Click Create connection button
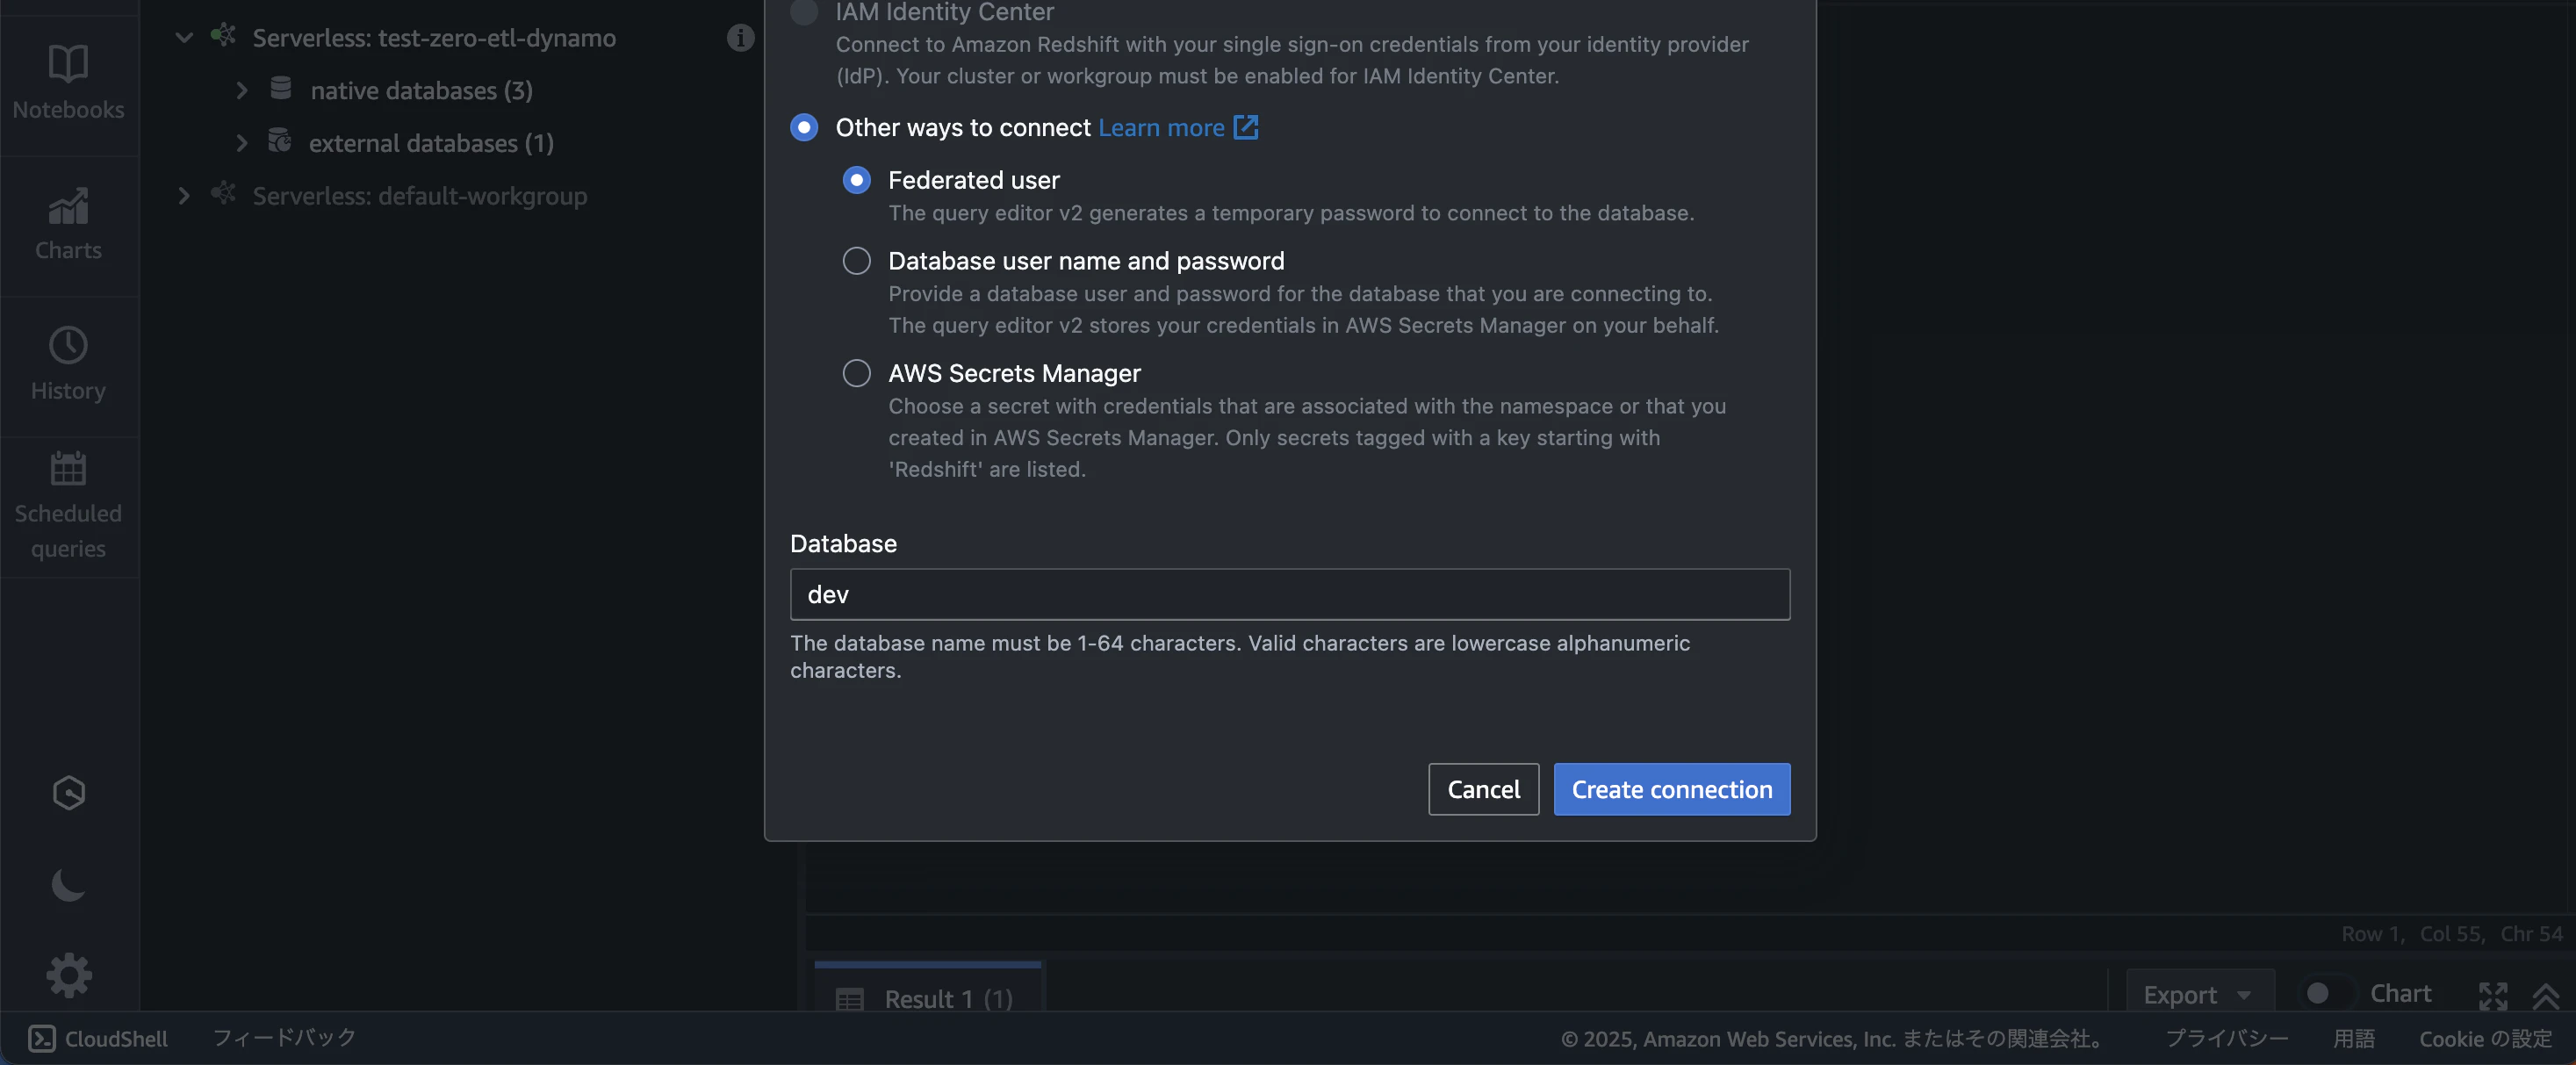This screenshot has width=2576, height=1065. (x=1671, y=789)
